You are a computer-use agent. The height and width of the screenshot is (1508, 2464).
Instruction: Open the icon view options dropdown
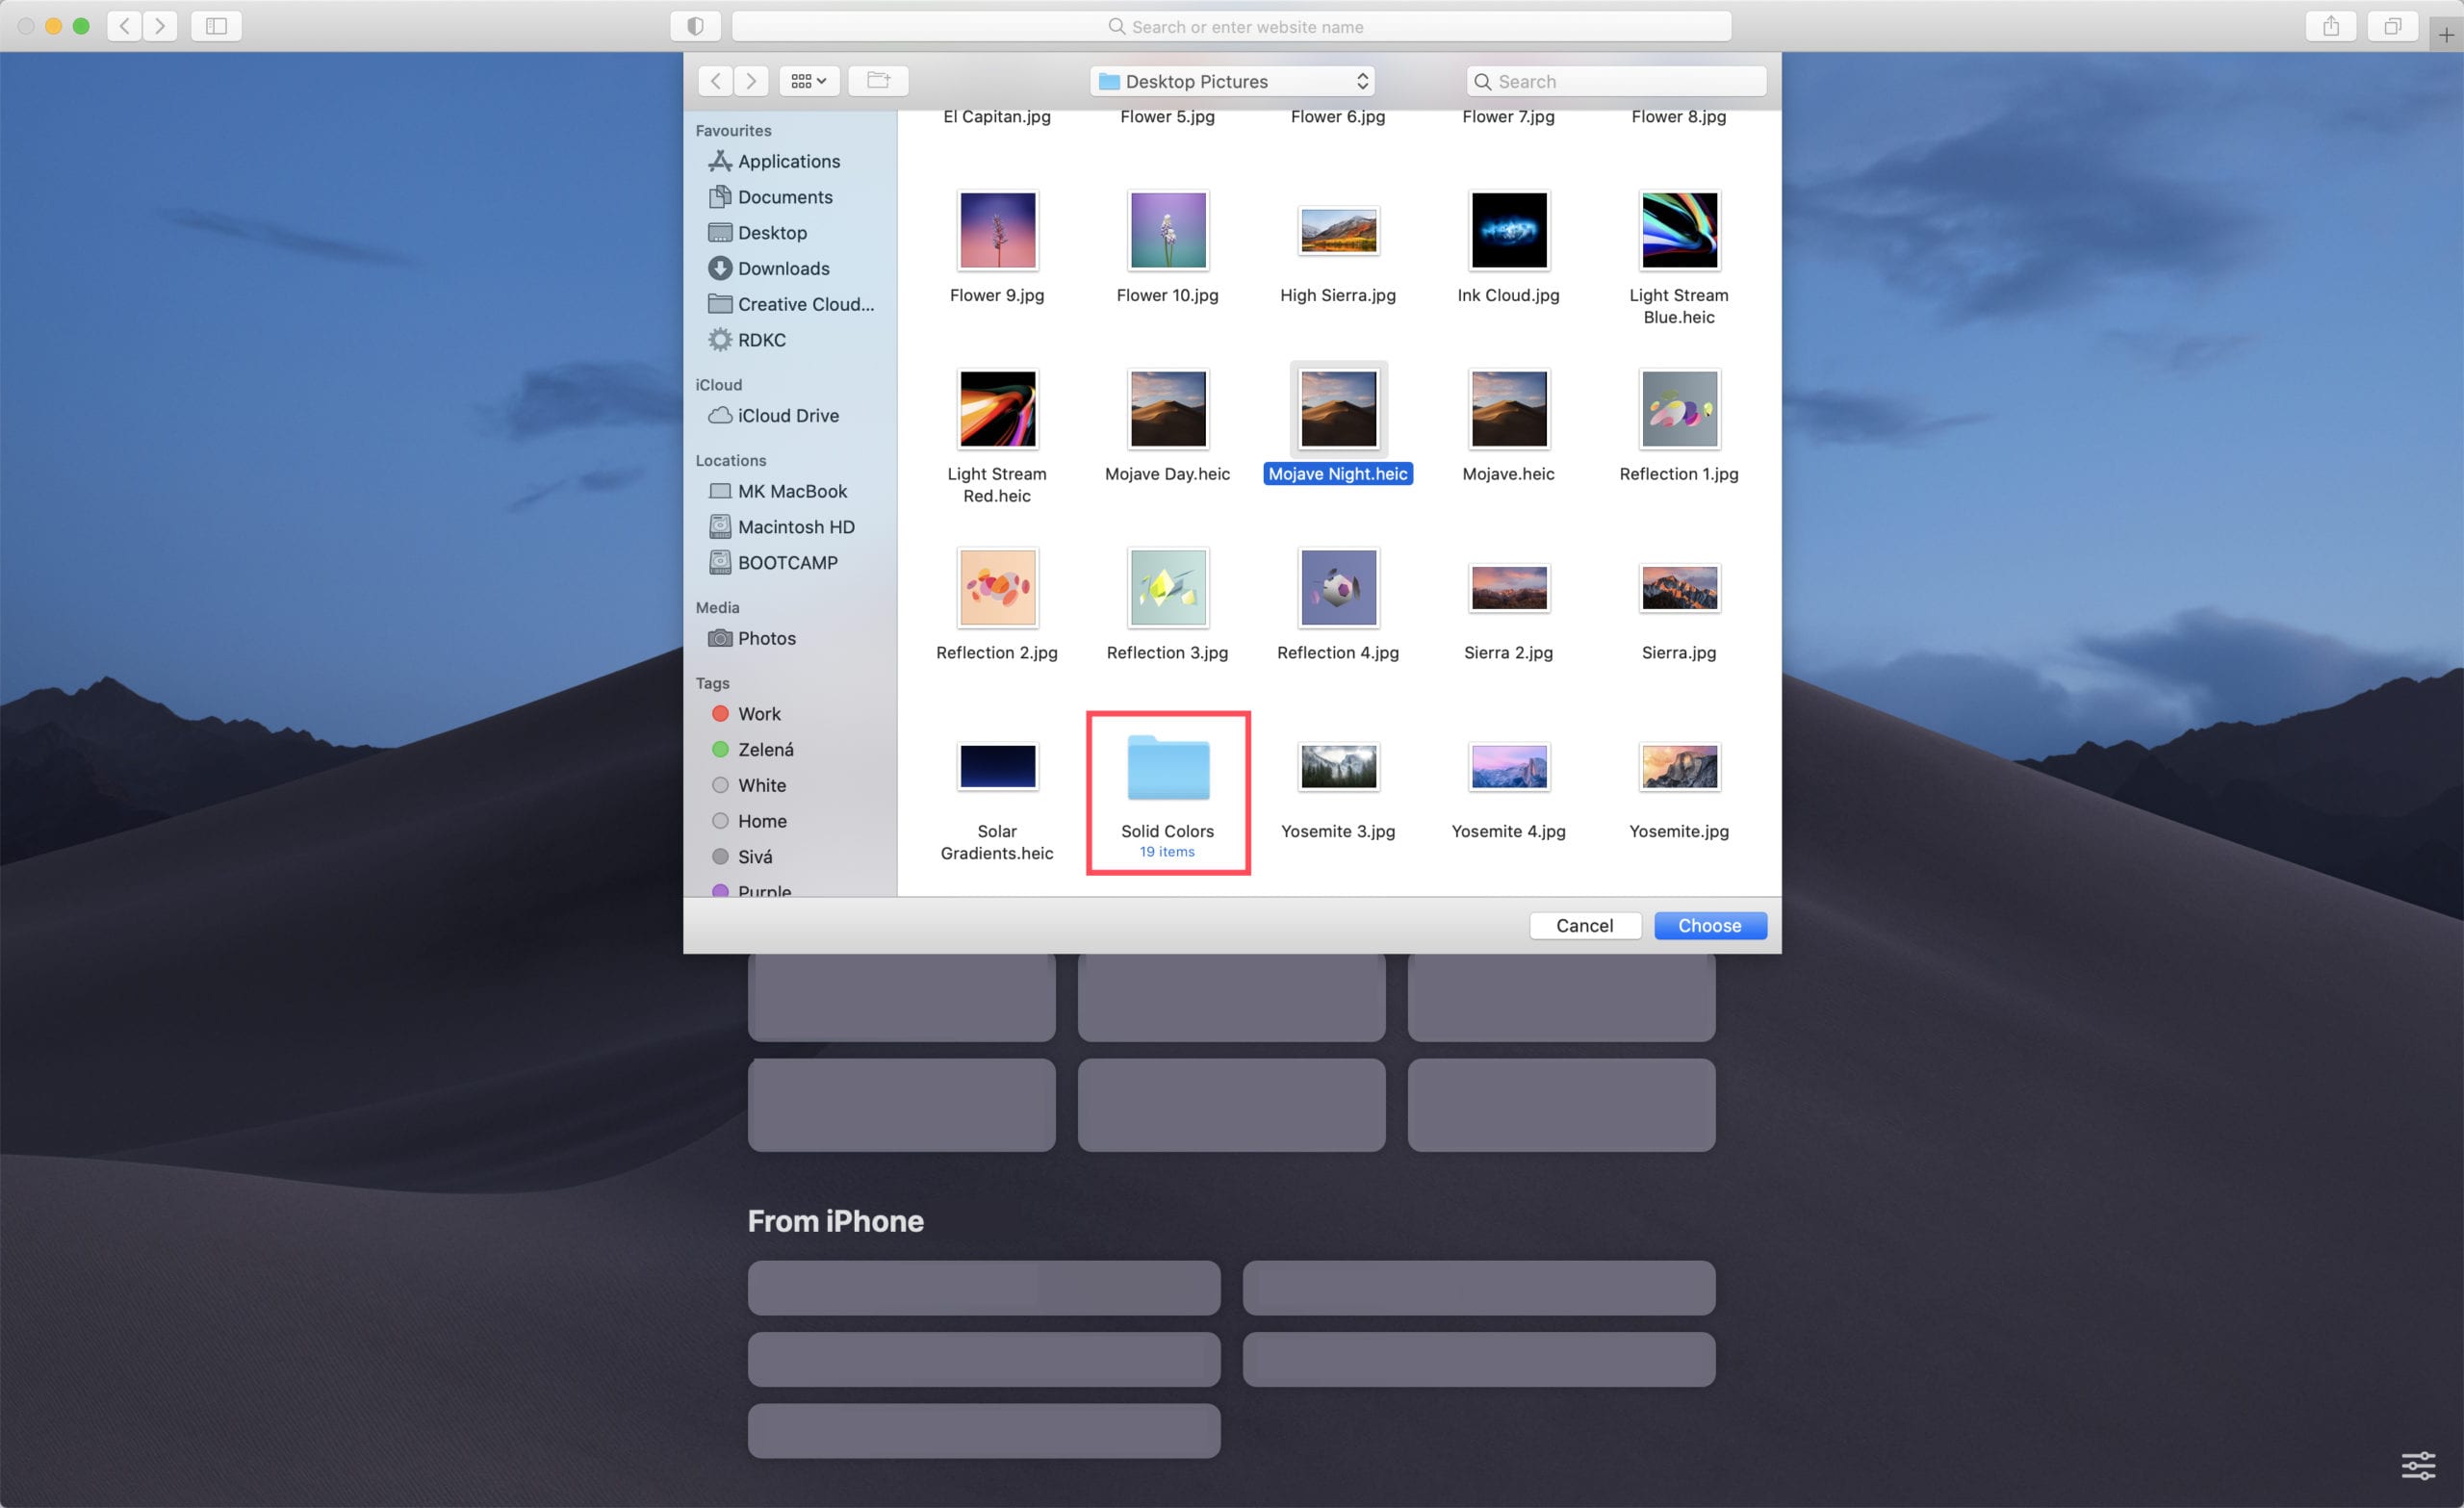click(808, 81)
